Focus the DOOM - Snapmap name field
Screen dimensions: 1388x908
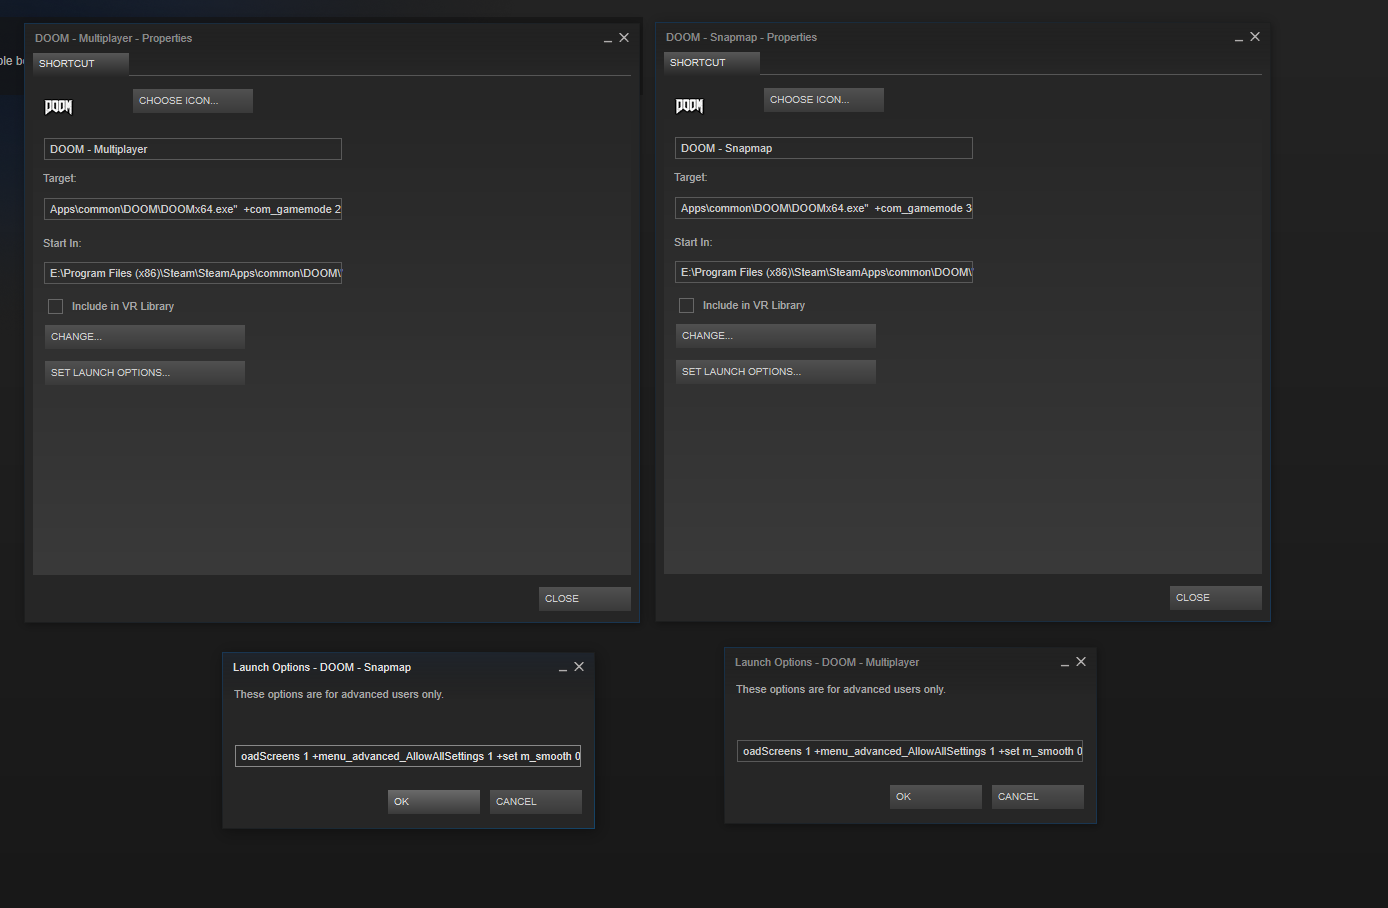tap(824, 148)
